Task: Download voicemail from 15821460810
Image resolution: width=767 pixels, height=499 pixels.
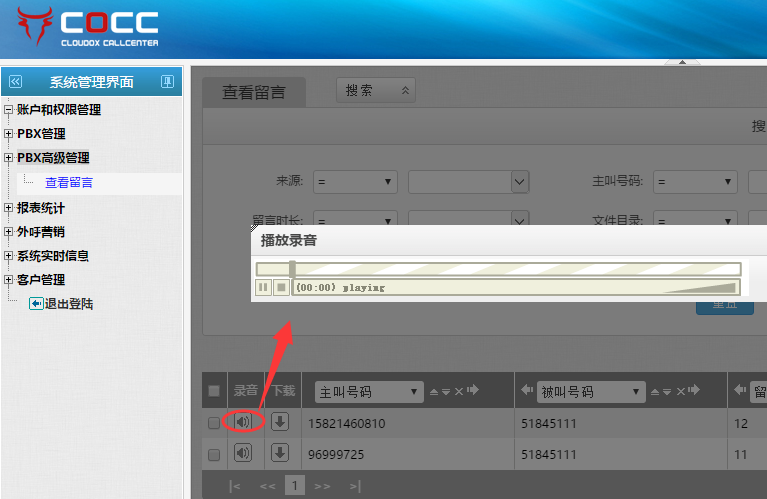Action: click(x=280, y=422)
